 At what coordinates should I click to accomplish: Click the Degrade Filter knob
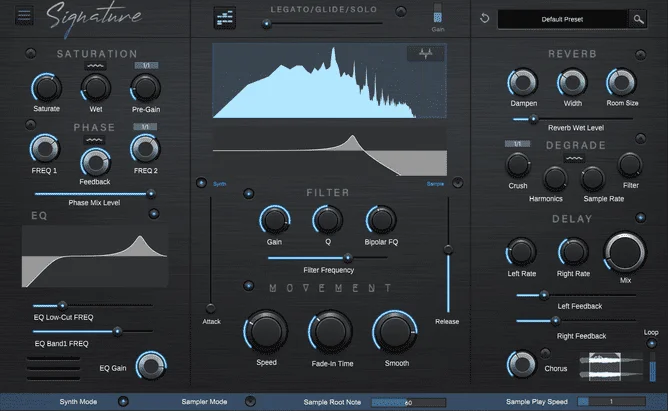[x=630, y=165]
